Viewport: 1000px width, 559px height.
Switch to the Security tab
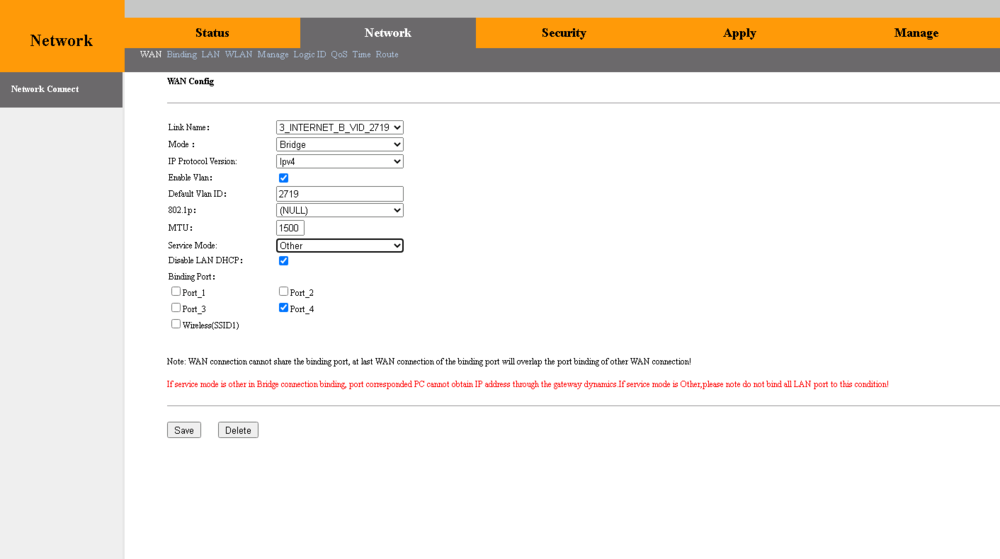563,33
